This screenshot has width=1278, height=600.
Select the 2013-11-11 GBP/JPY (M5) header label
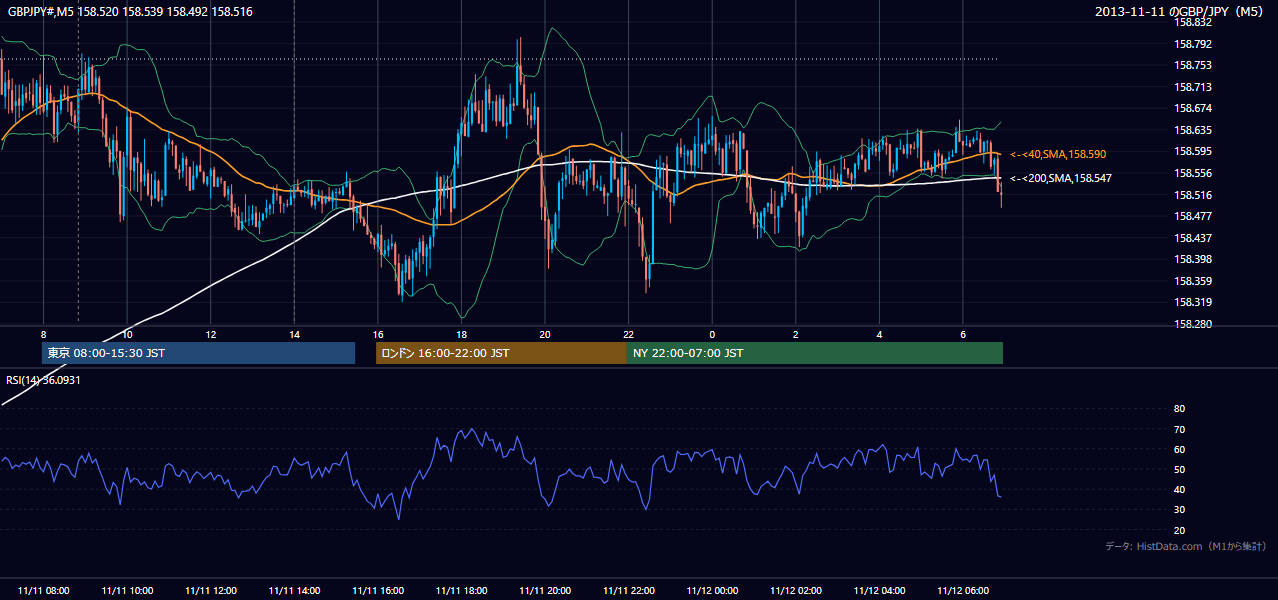point(1180,11)
